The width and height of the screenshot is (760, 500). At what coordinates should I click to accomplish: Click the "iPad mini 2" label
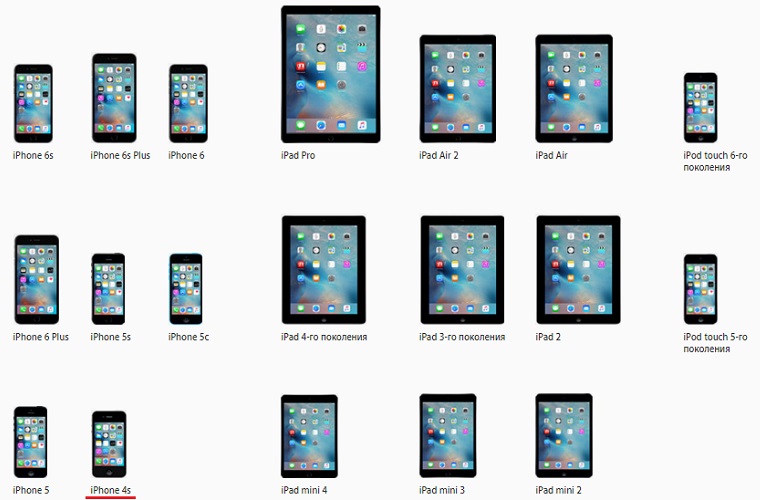pos(558,490)
